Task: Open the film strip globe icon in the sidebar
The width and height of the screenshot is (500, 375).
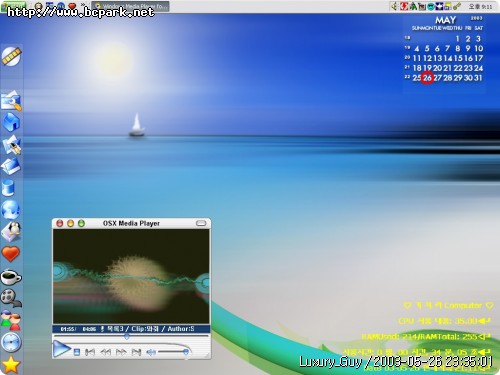Action: [11, 56]
